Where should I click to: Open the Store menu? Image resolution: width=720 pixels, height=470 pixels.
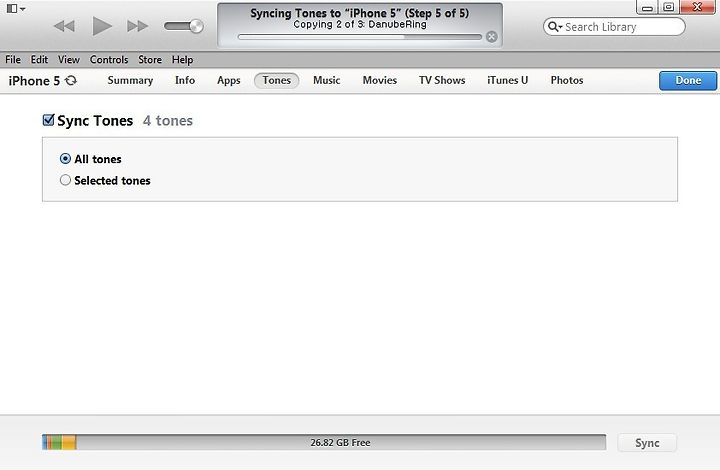(x=150, y=60)
